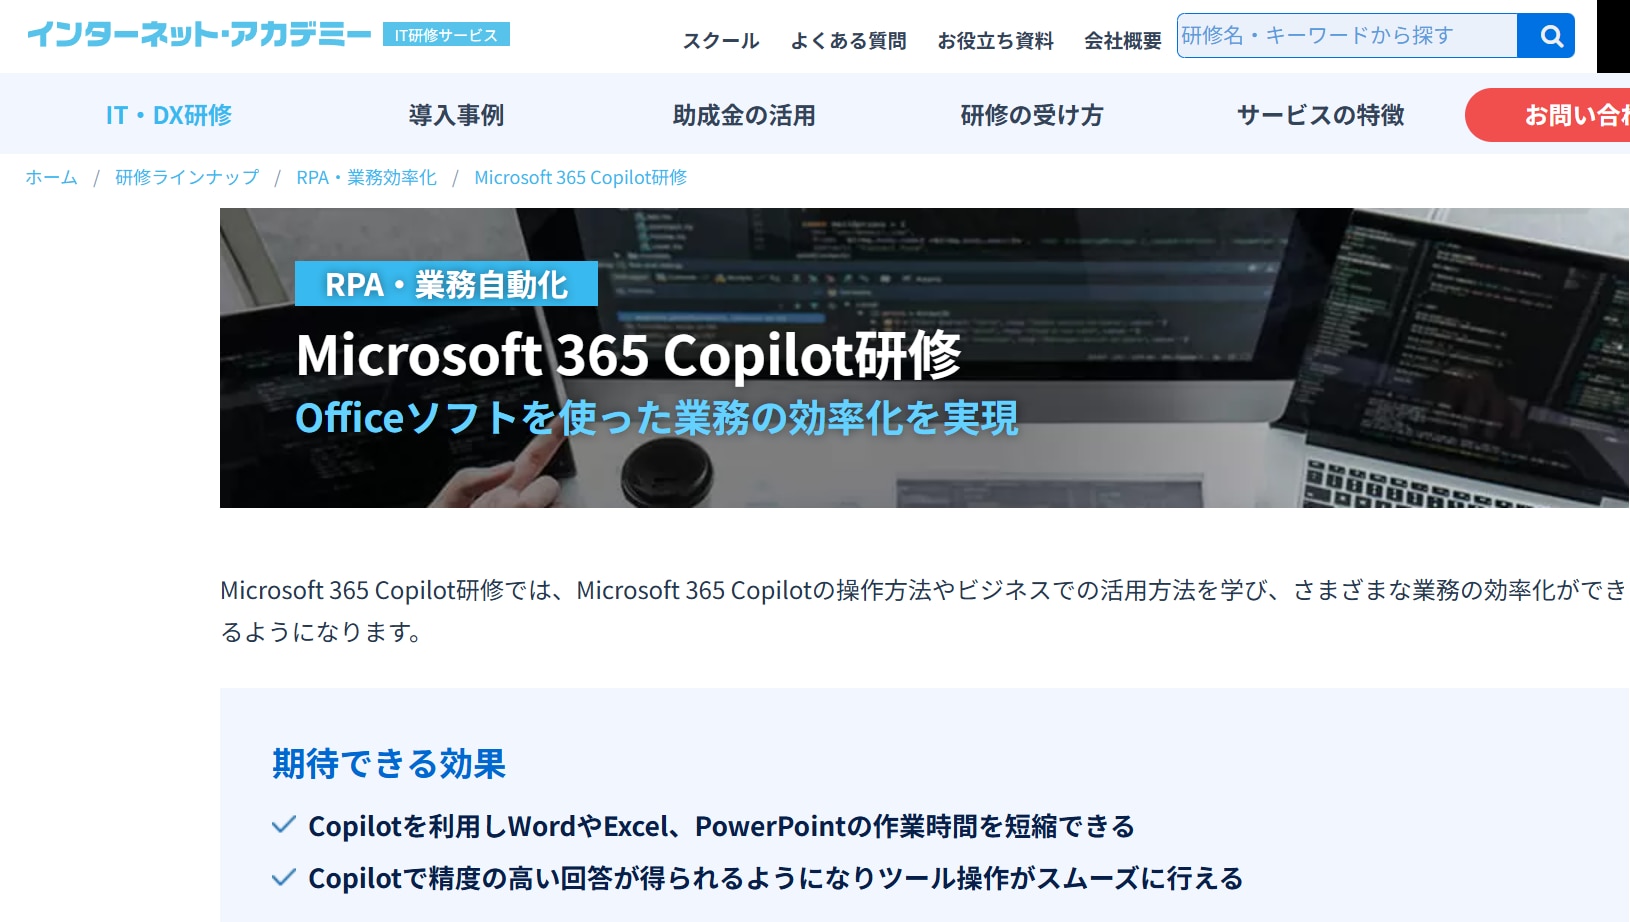Click the red お問い合わせ button
The width and height of the screenshot is (1630, 922).
click(x=1547, y=115)
